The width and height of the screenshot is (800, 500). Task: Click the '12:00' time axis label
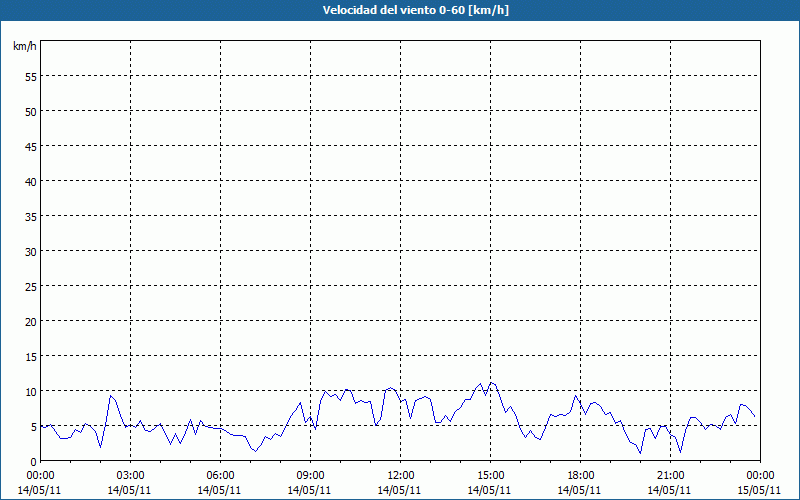401,476
